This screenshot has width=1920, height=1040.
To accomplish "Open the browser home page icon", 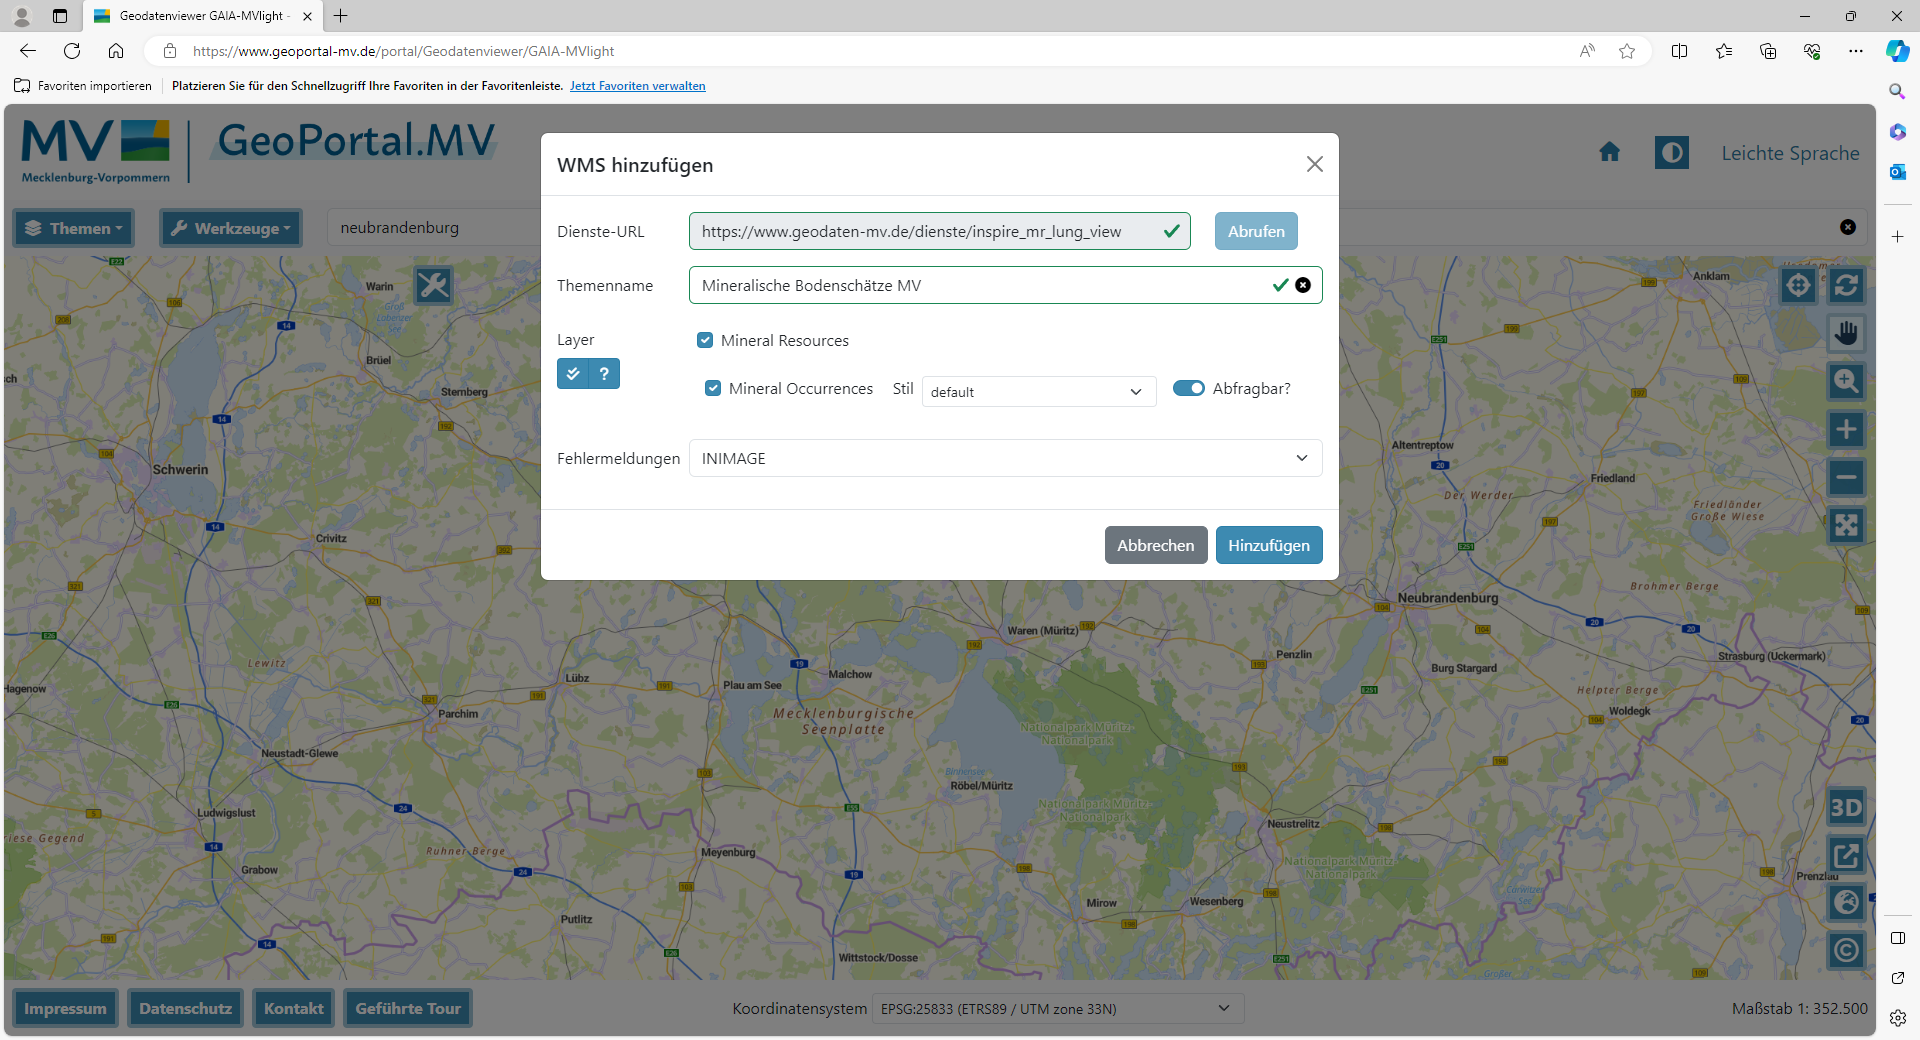I will point(116,51).
